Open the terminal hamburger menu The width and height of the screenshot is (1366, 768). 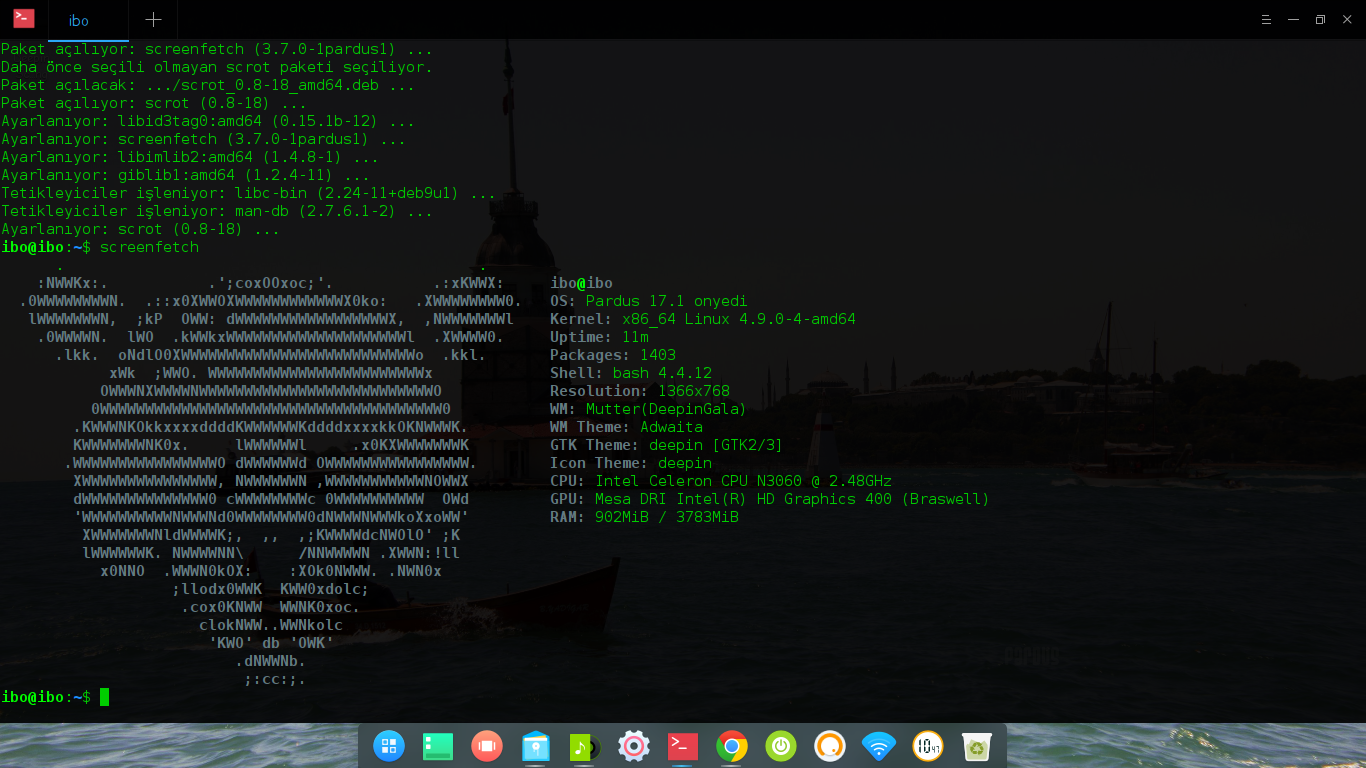click(1266, 20)
